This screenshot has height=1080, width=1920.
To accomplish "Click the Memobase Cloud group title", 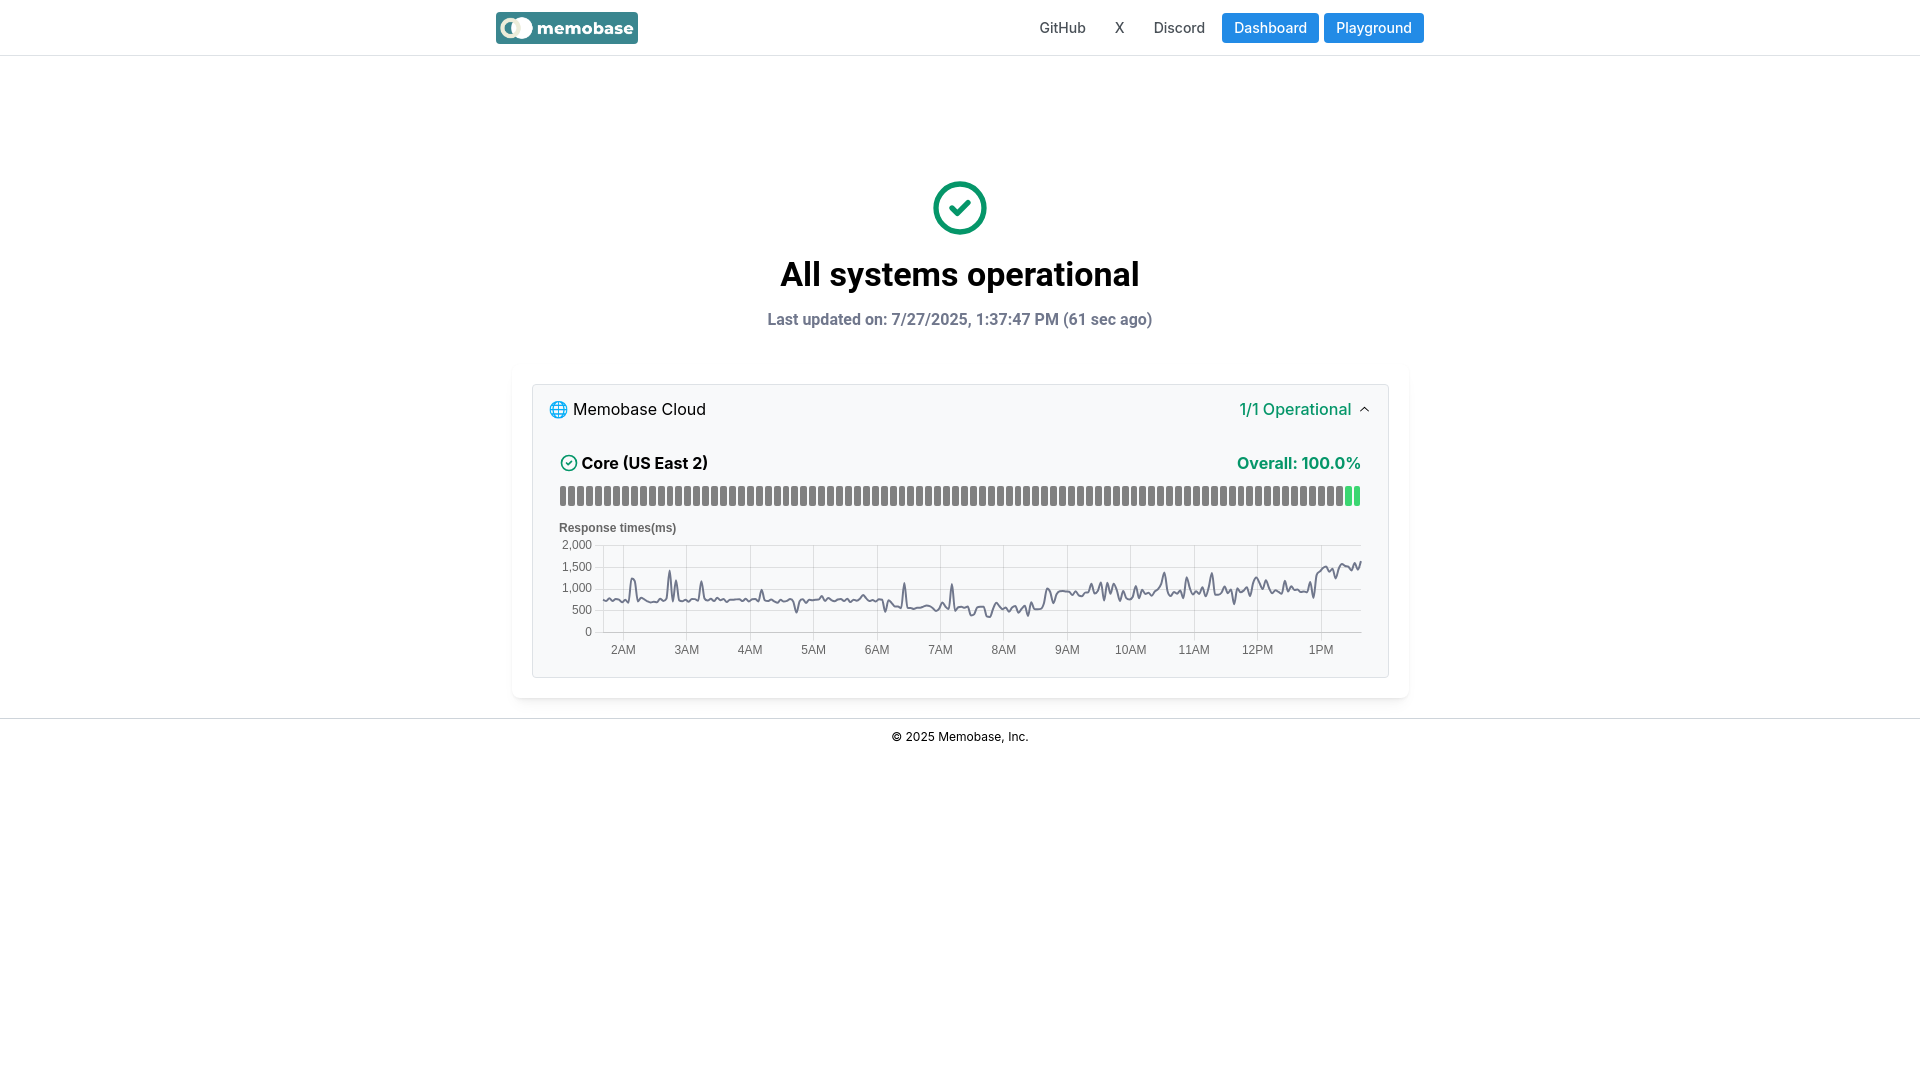I will pyautogui.click(x=639, y=410).
